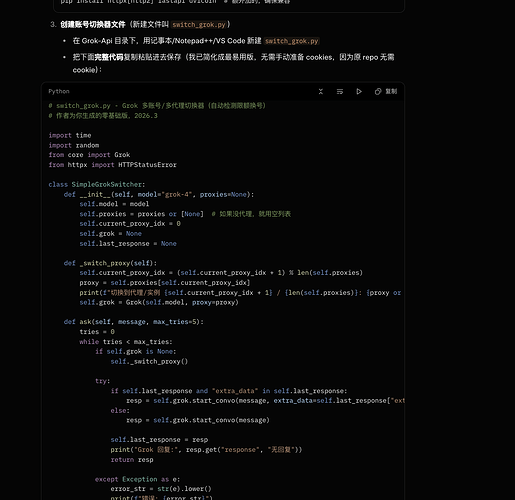Click the "return resp" line

click(132, 460)
